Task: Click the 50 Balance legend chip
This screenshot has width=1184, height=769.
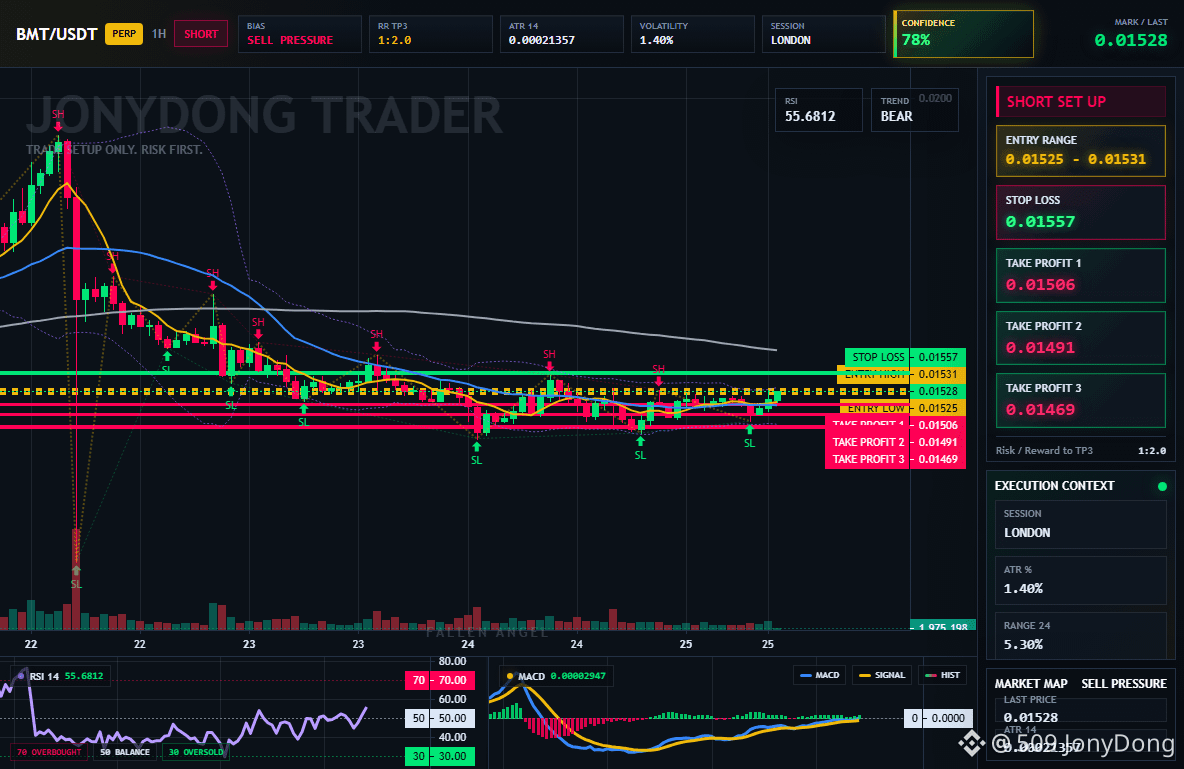Action: pos(125,752)
